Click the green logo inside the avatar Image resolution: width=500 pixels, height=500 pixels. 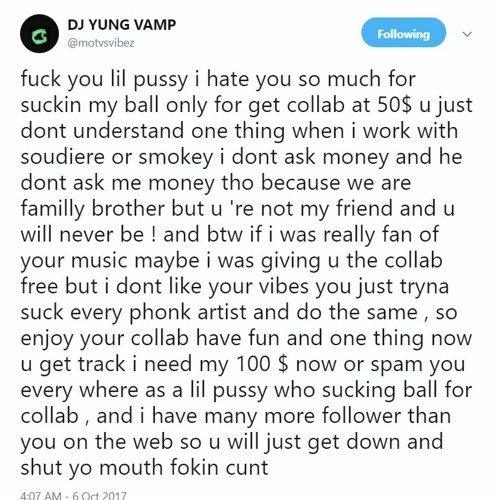click(40, 36)
